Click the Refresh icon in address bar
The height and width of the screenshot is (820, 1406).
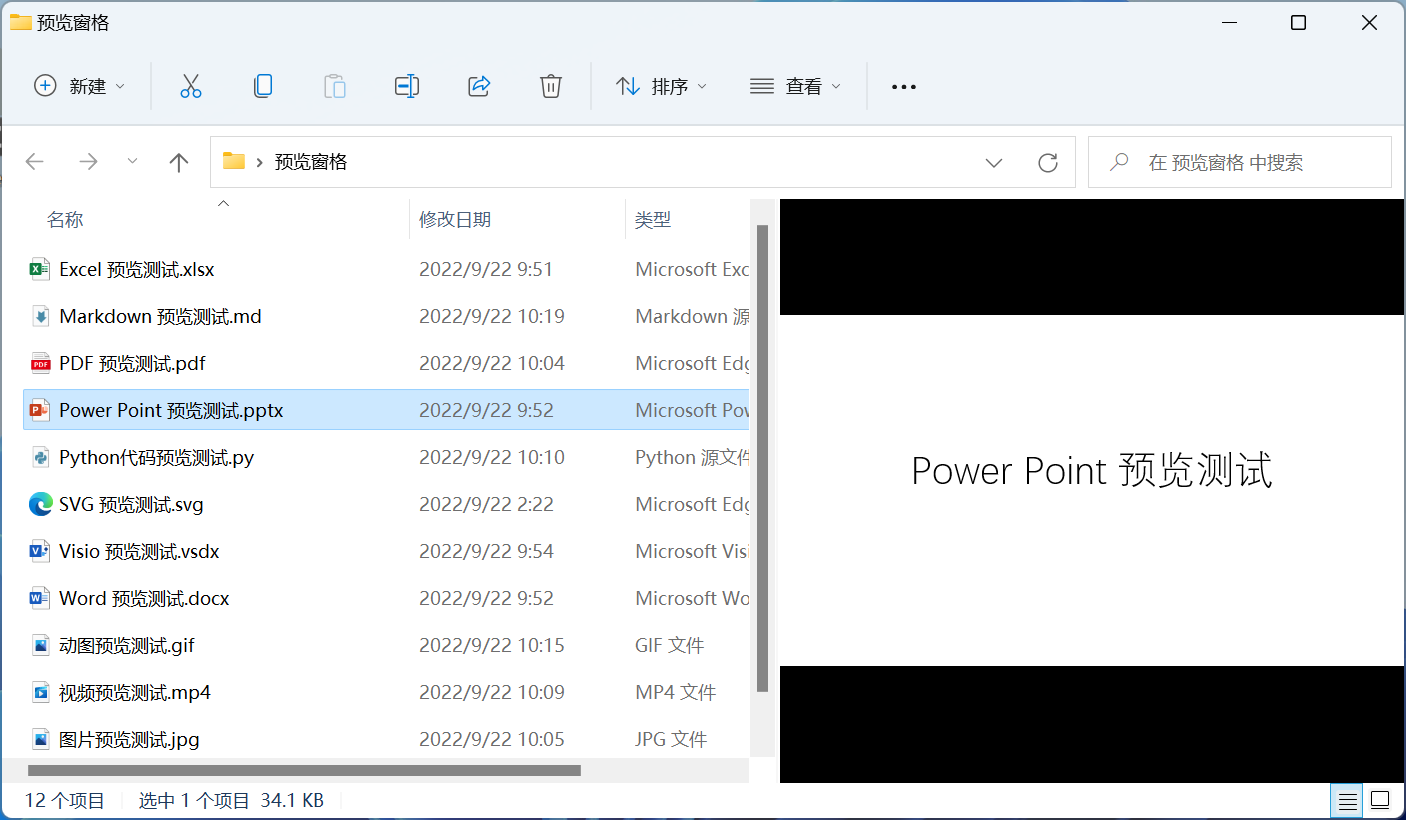pos(1048,162)
